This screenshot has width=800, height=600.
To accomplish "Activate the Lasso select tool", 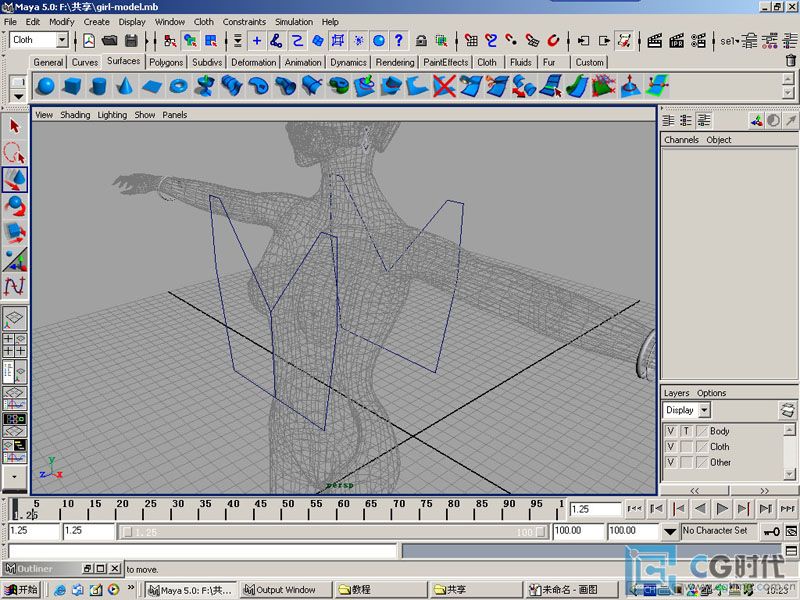I will [14, 153].
